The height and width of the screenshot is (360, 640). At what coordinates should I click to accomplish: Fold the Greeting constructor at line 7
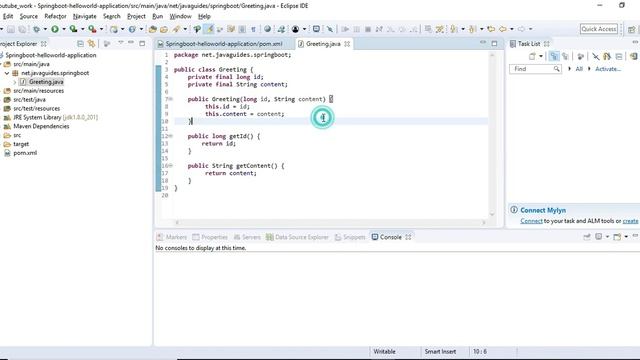click(171, 99)
